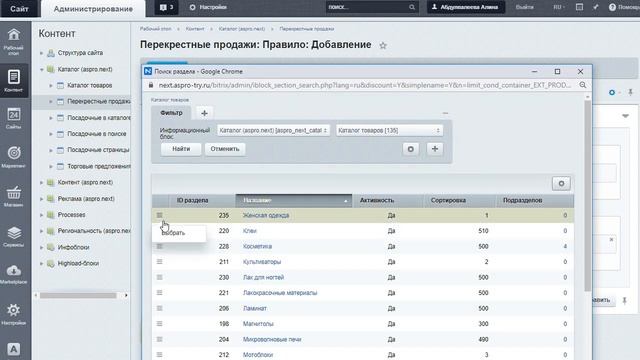This screenshot has height=360, width=640.
Task: Open row menu for Микроволновые печи
Action: coord(160,339)
